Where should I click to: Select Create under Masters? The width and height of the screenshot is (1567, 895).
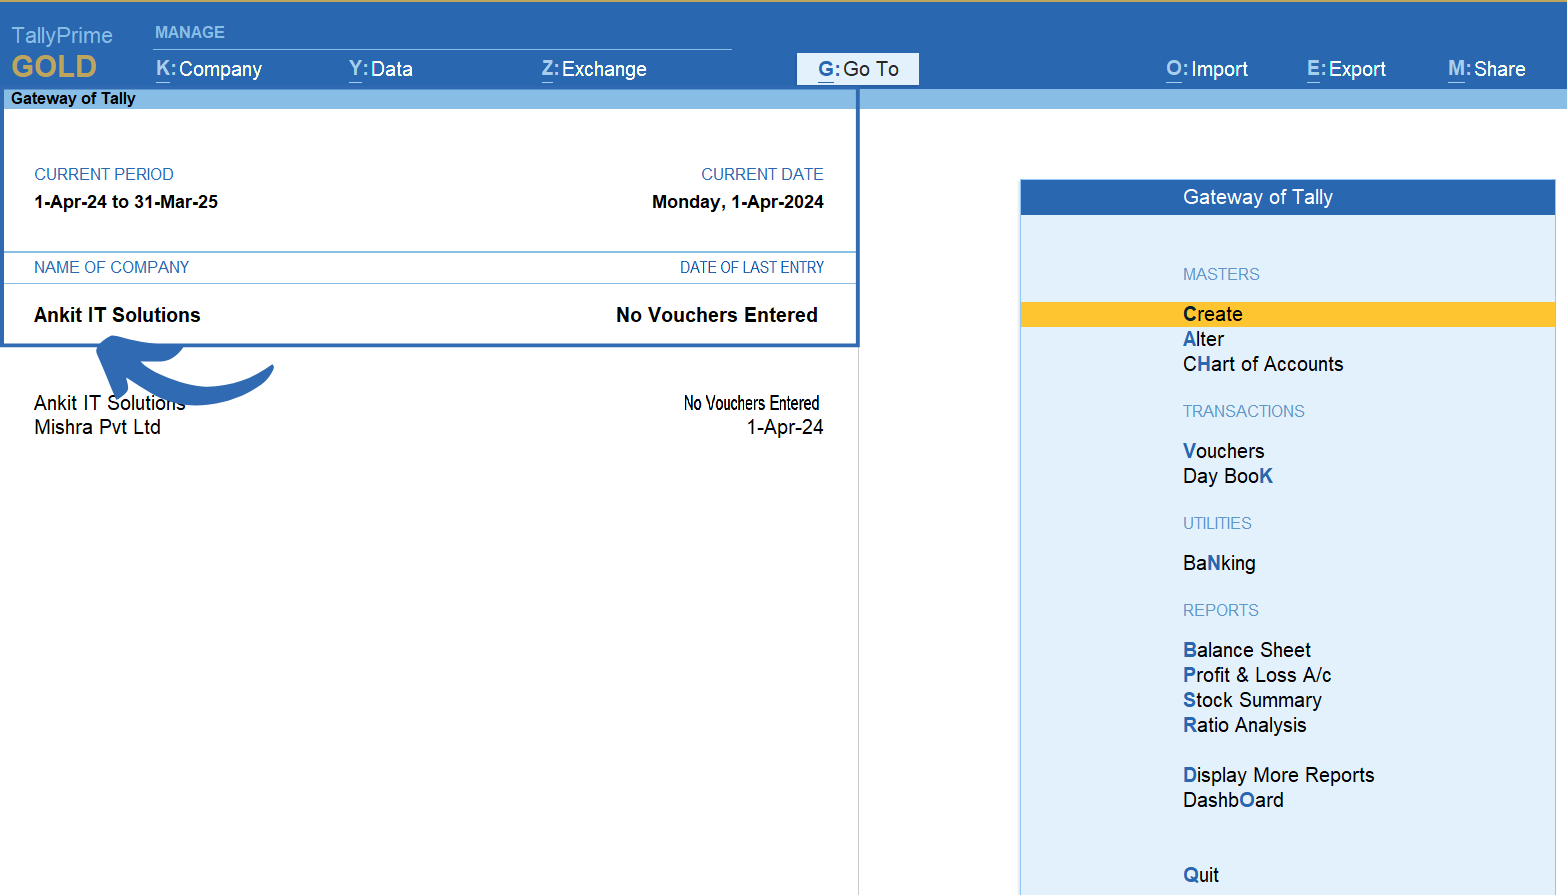point(1288,314)
